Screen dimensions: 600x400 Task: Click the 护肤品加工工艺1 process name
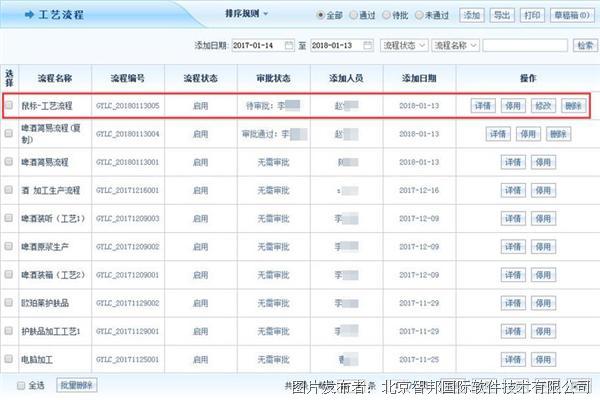[51, 331]
